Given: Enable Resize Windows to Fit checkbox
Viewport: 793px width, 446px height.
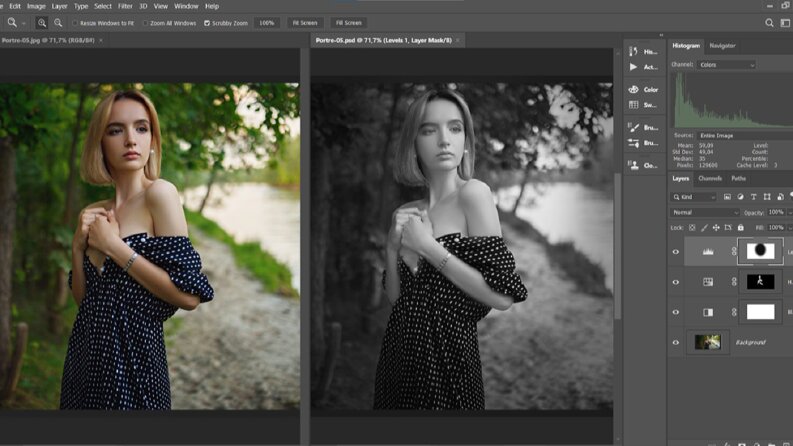Looking at the screenshot, I should pos(75,23).
